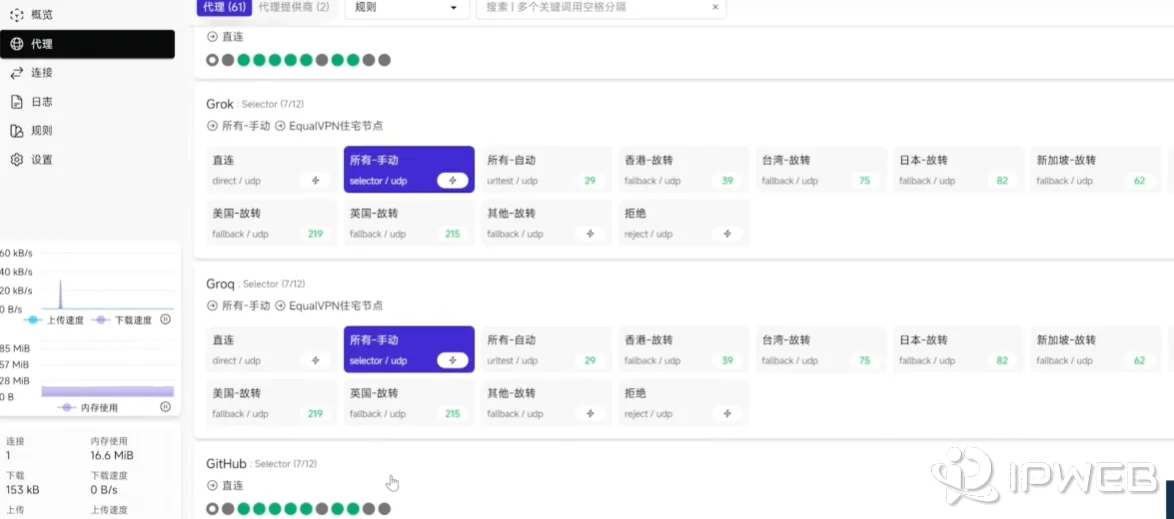Toggle 上传速度 series in chart legend
The height and width of the screenshot is (519, 1174).
pos(54,320)
